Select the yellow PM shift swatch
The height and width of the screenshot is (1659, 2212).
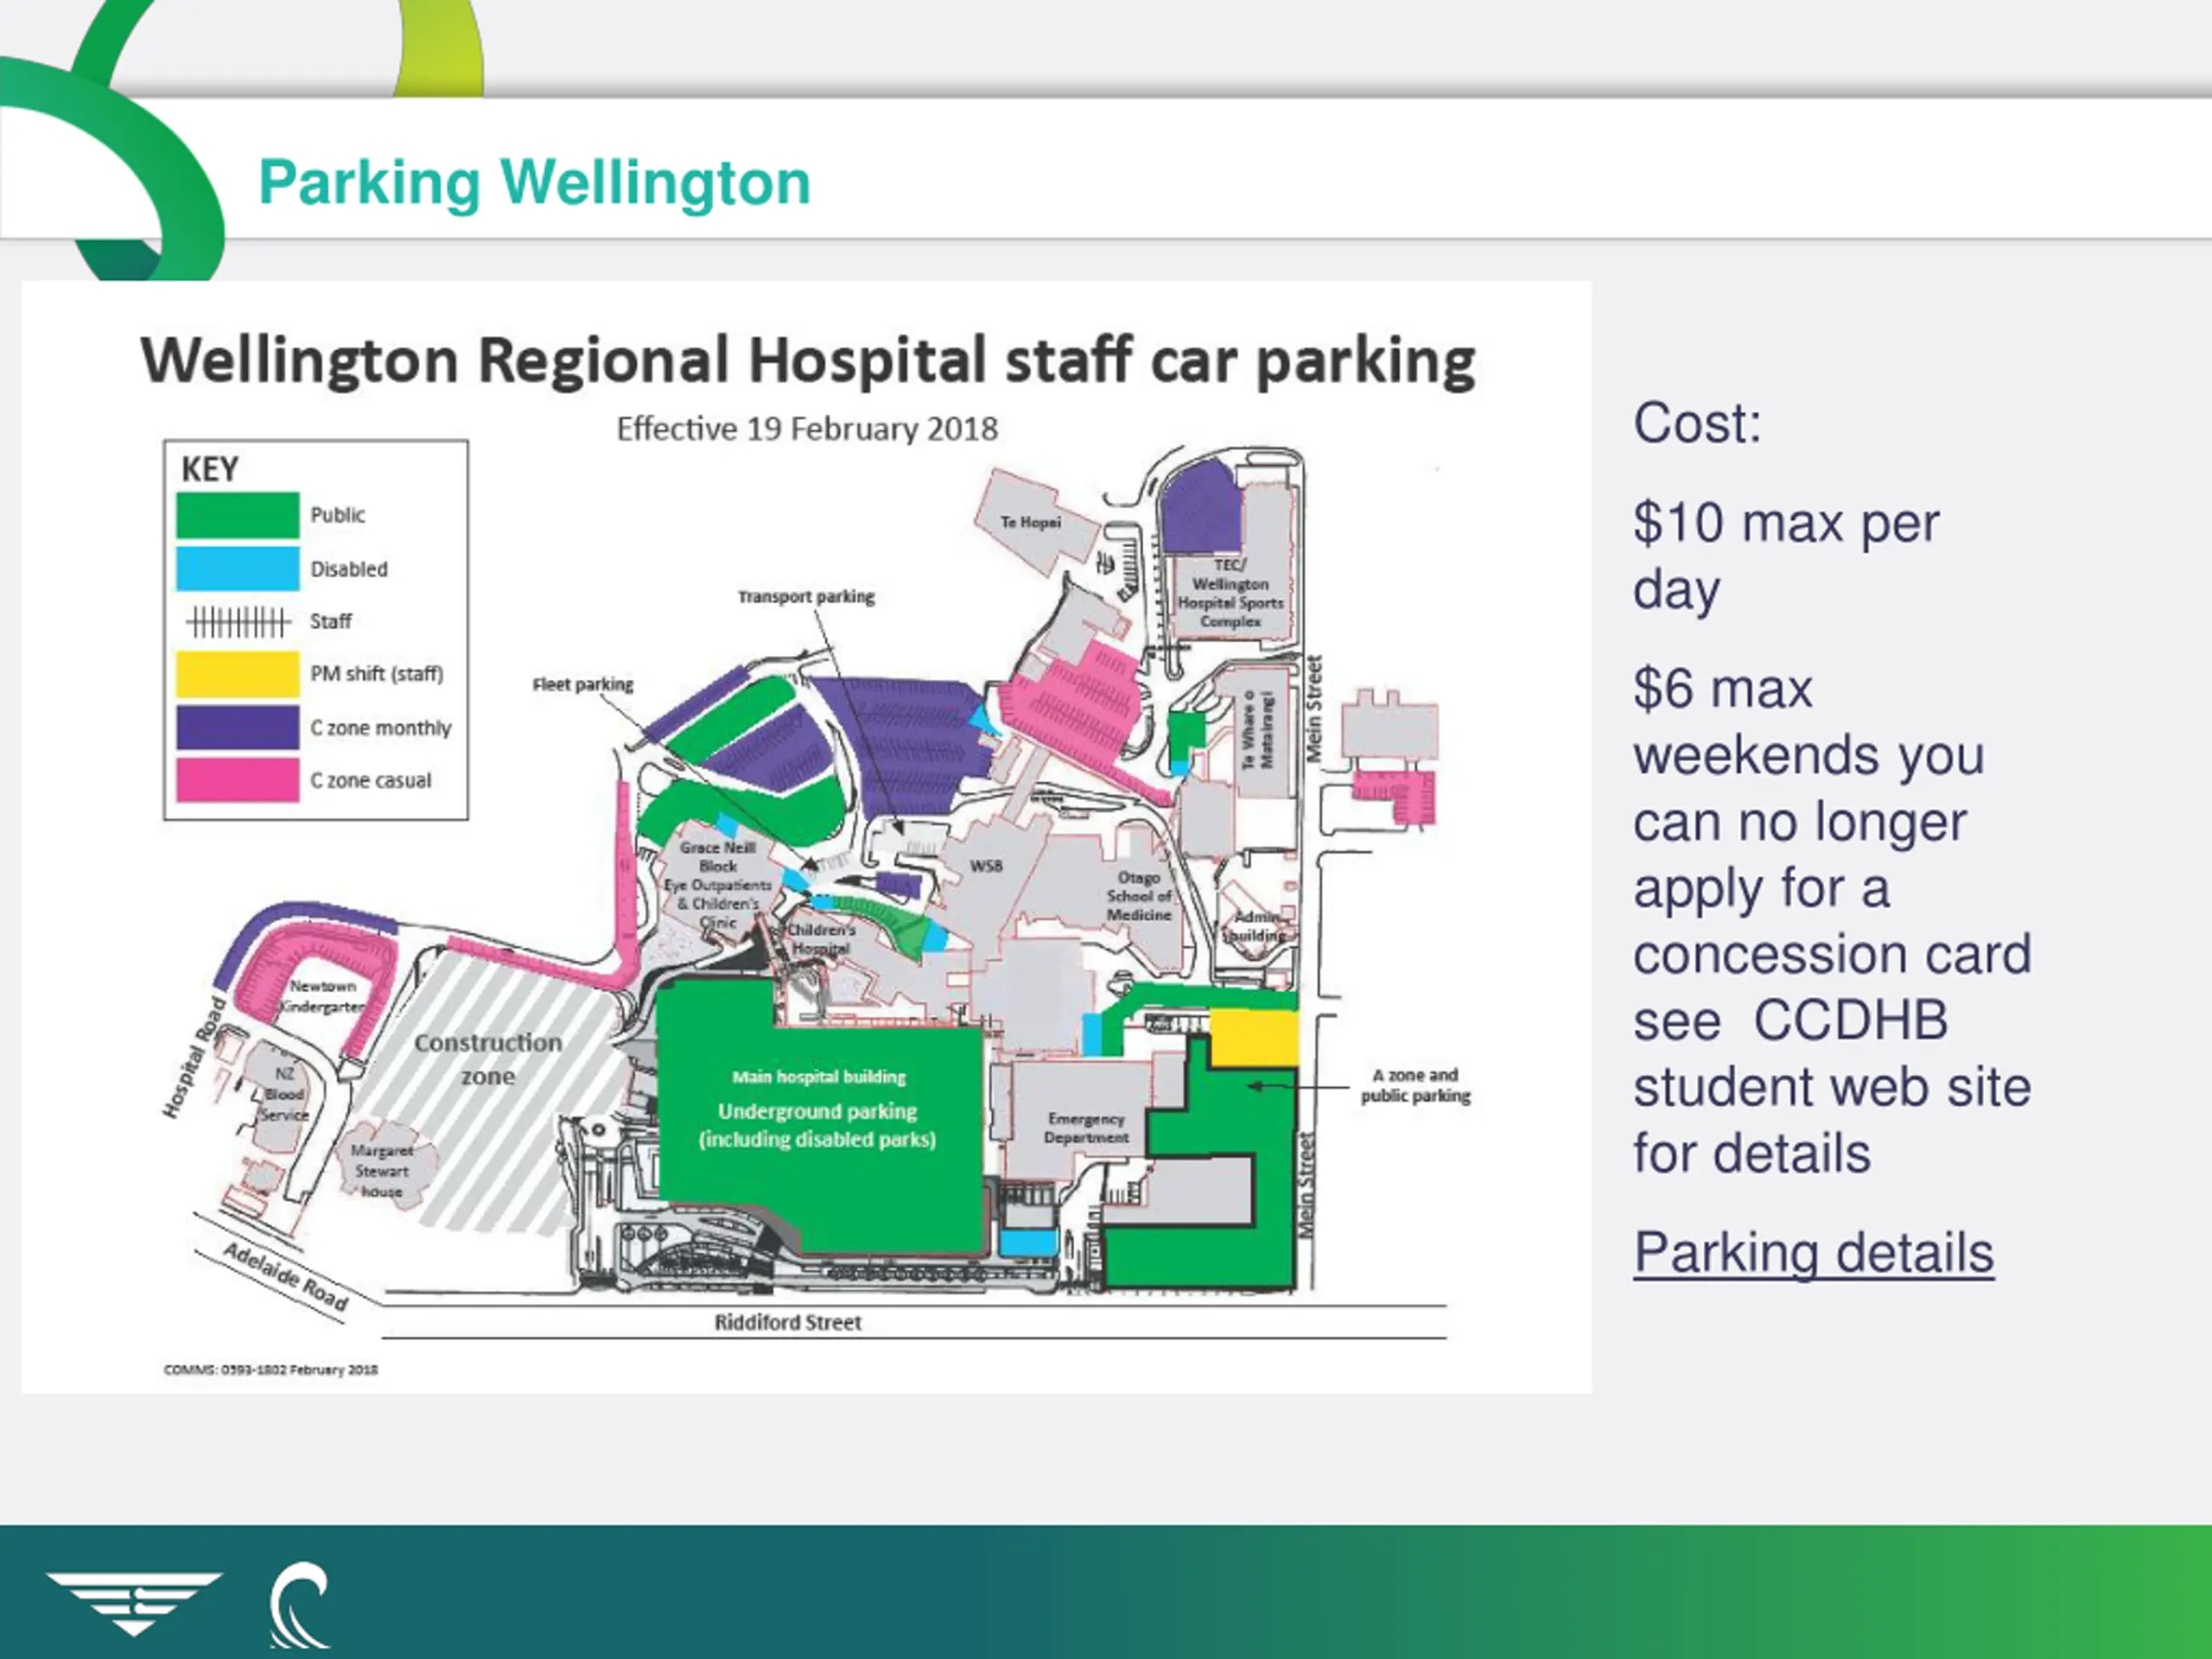(x=238, y=673)
